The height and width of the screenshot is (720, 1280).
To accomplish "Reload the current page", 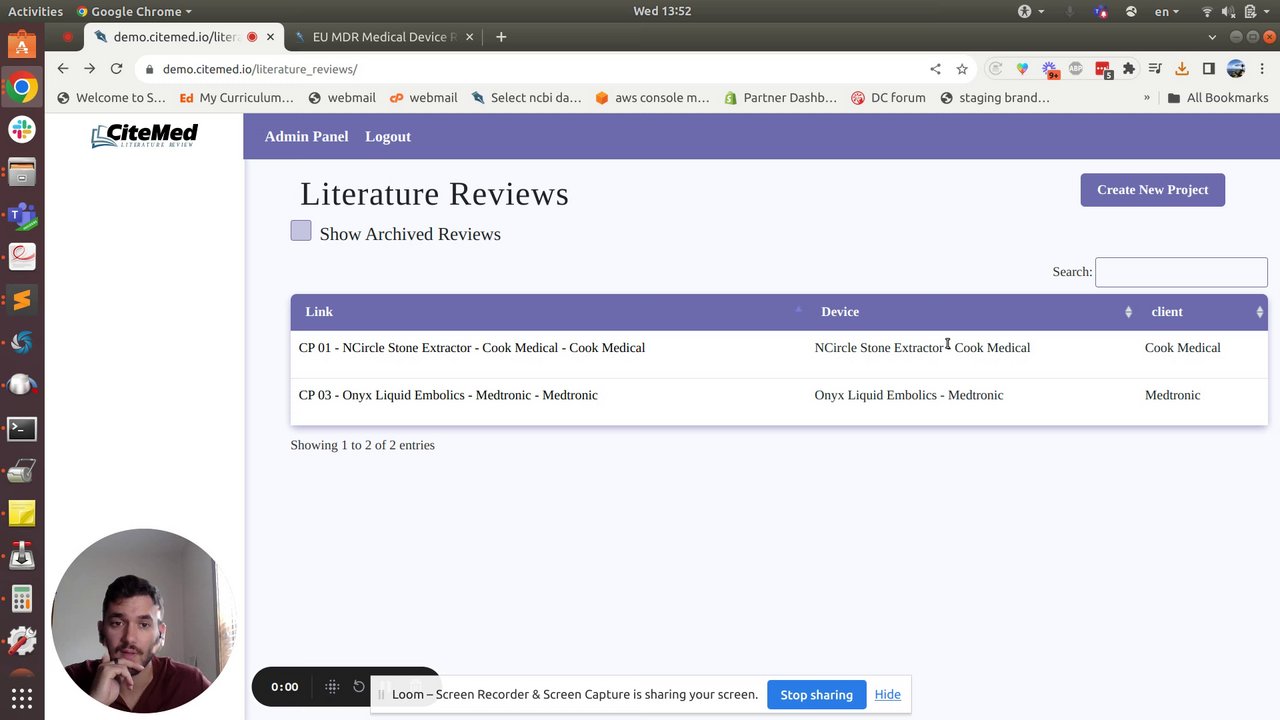I will 116,69.
